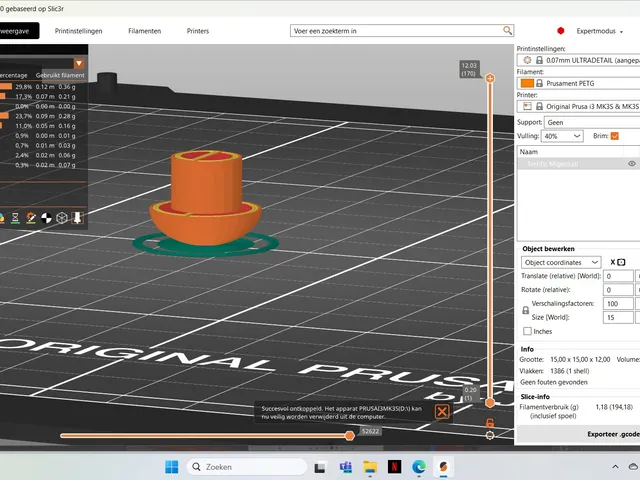This screenshot has width=640, height=480.
Task: Click the Verschalingsfactoren value 100 field
Action: point(618,304)
